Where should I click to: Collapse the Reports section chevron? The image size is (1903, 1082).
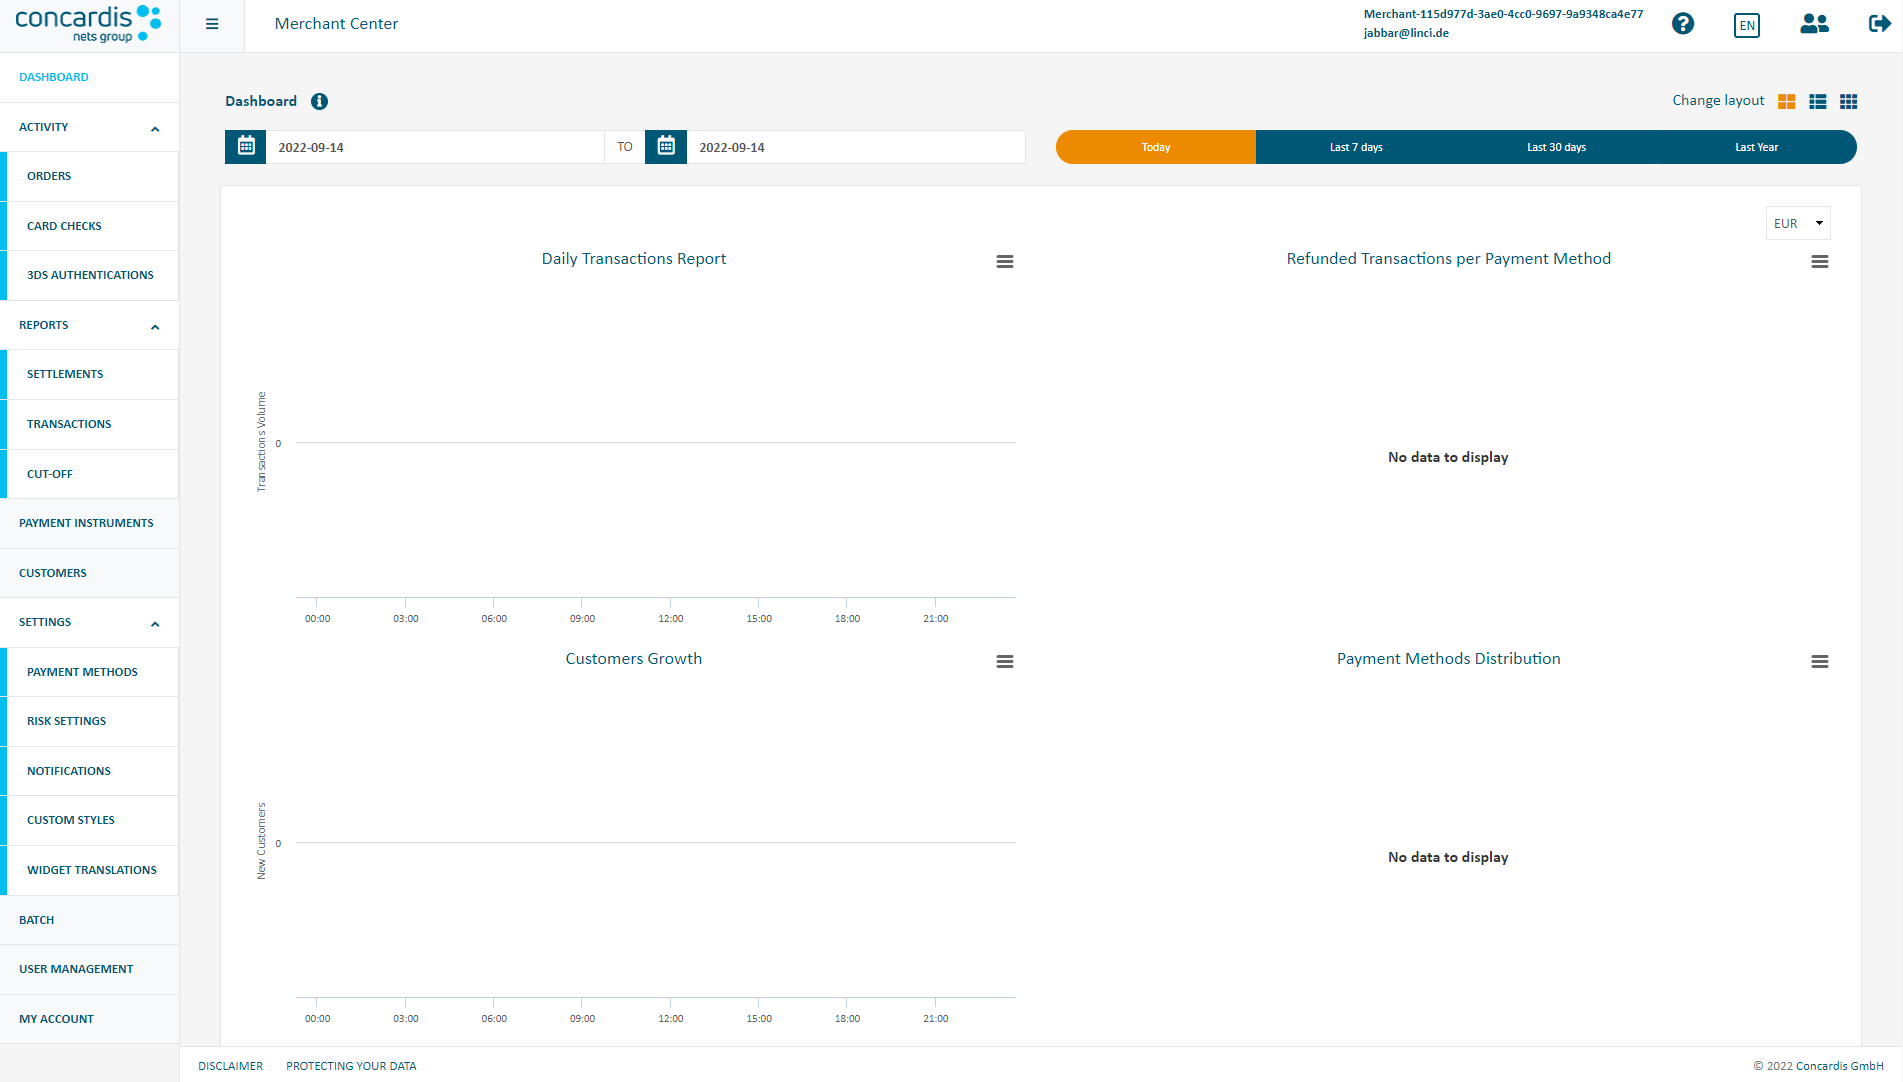pyautogui.click(x=155, y=327)
